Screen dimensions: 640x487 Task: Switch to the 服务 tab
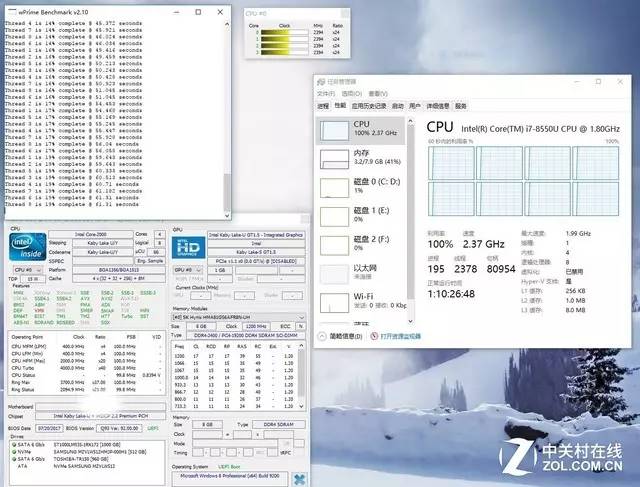click(x=460, y=106)
